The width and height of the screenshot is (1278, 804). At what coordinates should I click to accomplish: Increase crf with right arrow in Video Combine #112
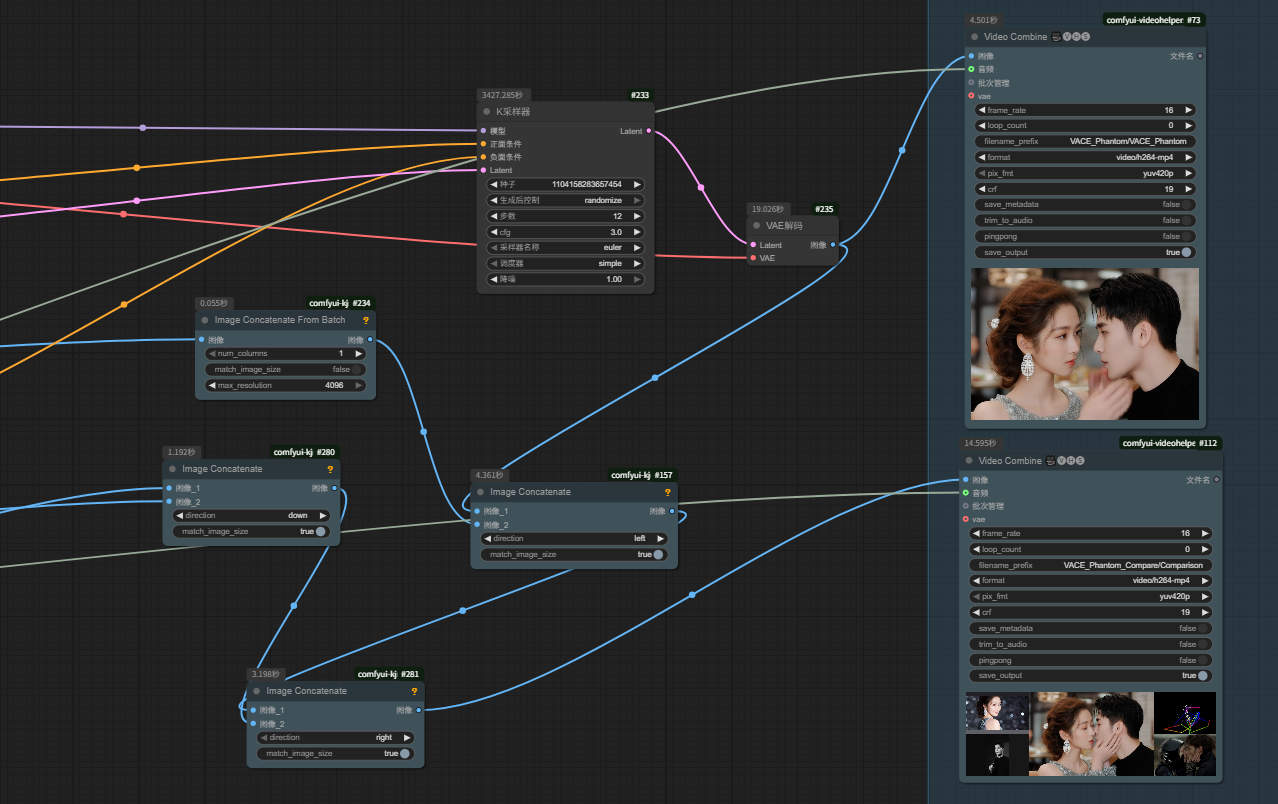1204,612
